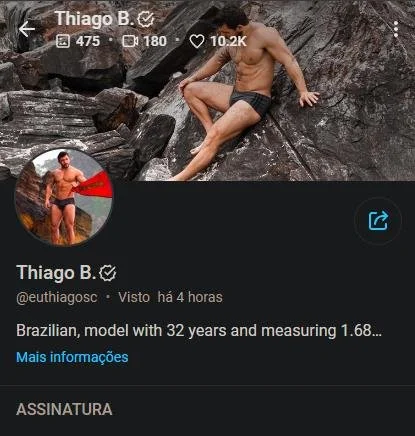Click the 10.2K likes number
Screen dimensions: 415x436
click(228, 41)
